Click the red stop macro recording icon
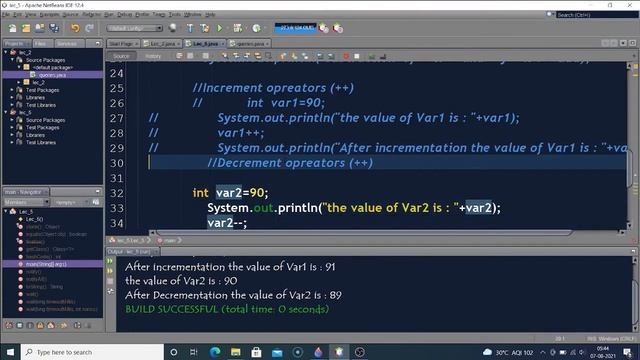 point(346,56)
